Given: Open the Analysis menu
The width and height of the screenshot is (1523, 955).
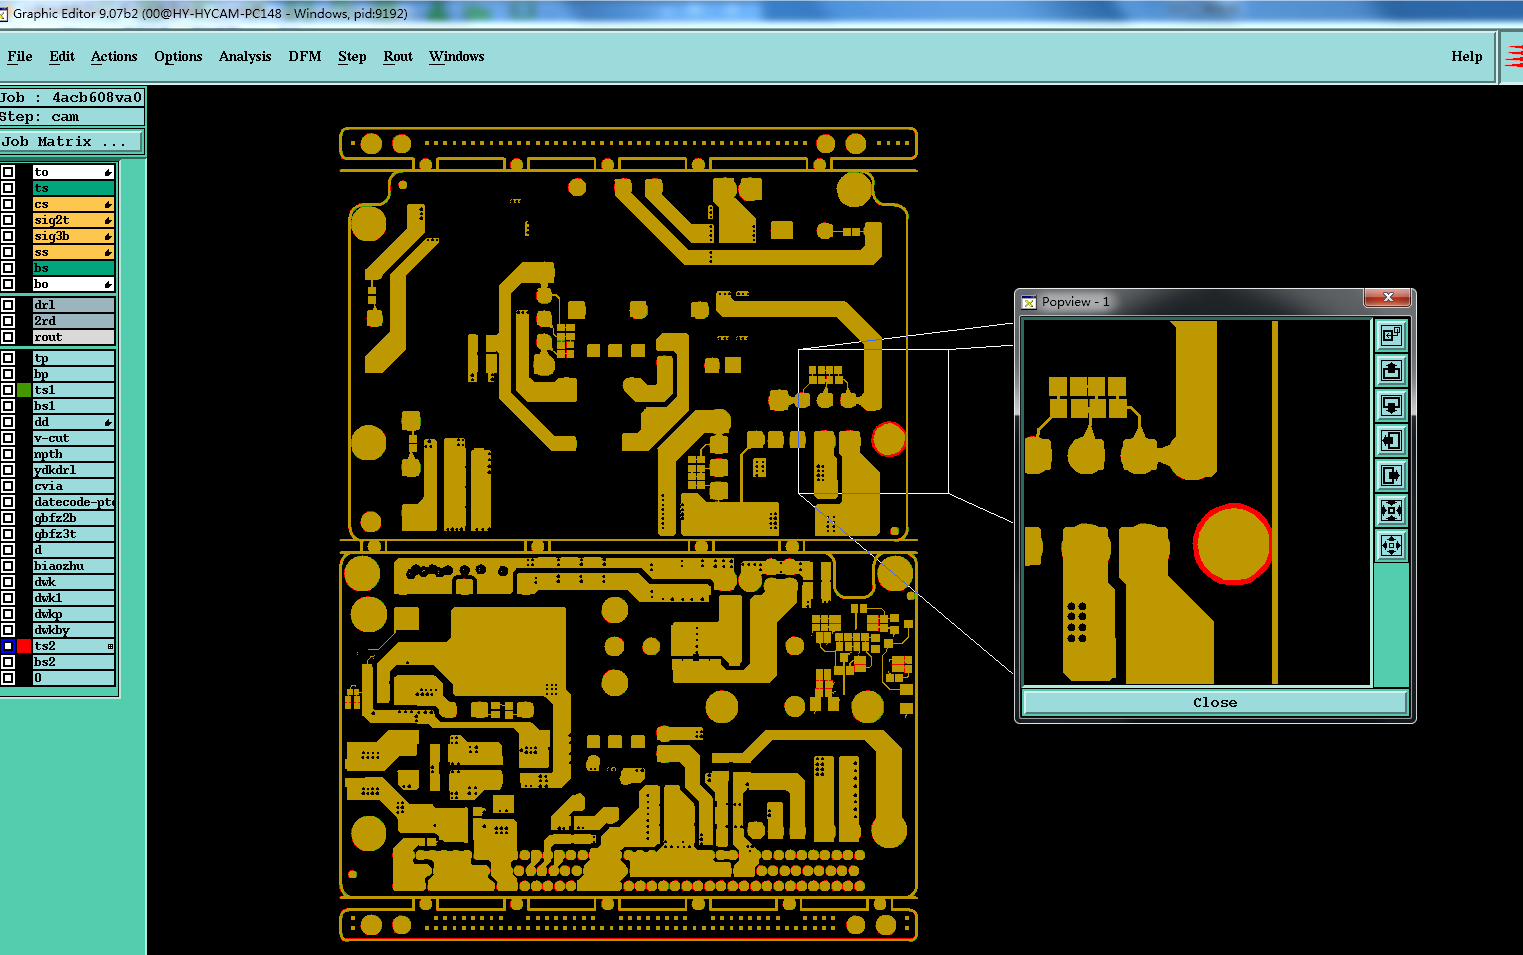Looking at the screenshot, I should [x=245, y=57].
